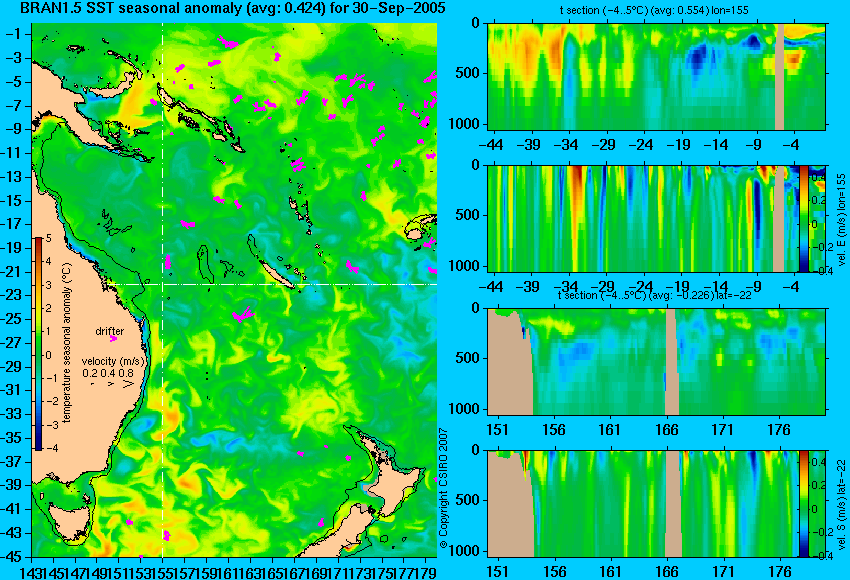
Task: Open the lat=-22 temperature section plot
Action: point(656,362)
